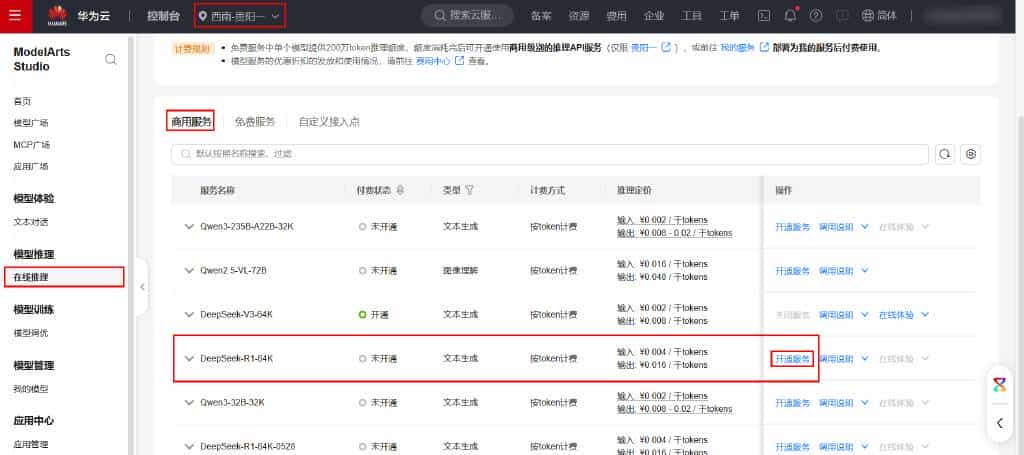This screenshot has height=455, width=1024.
Task: Open 在线体验 for DeepSeek-V3-64K
Action: point(896,315)
